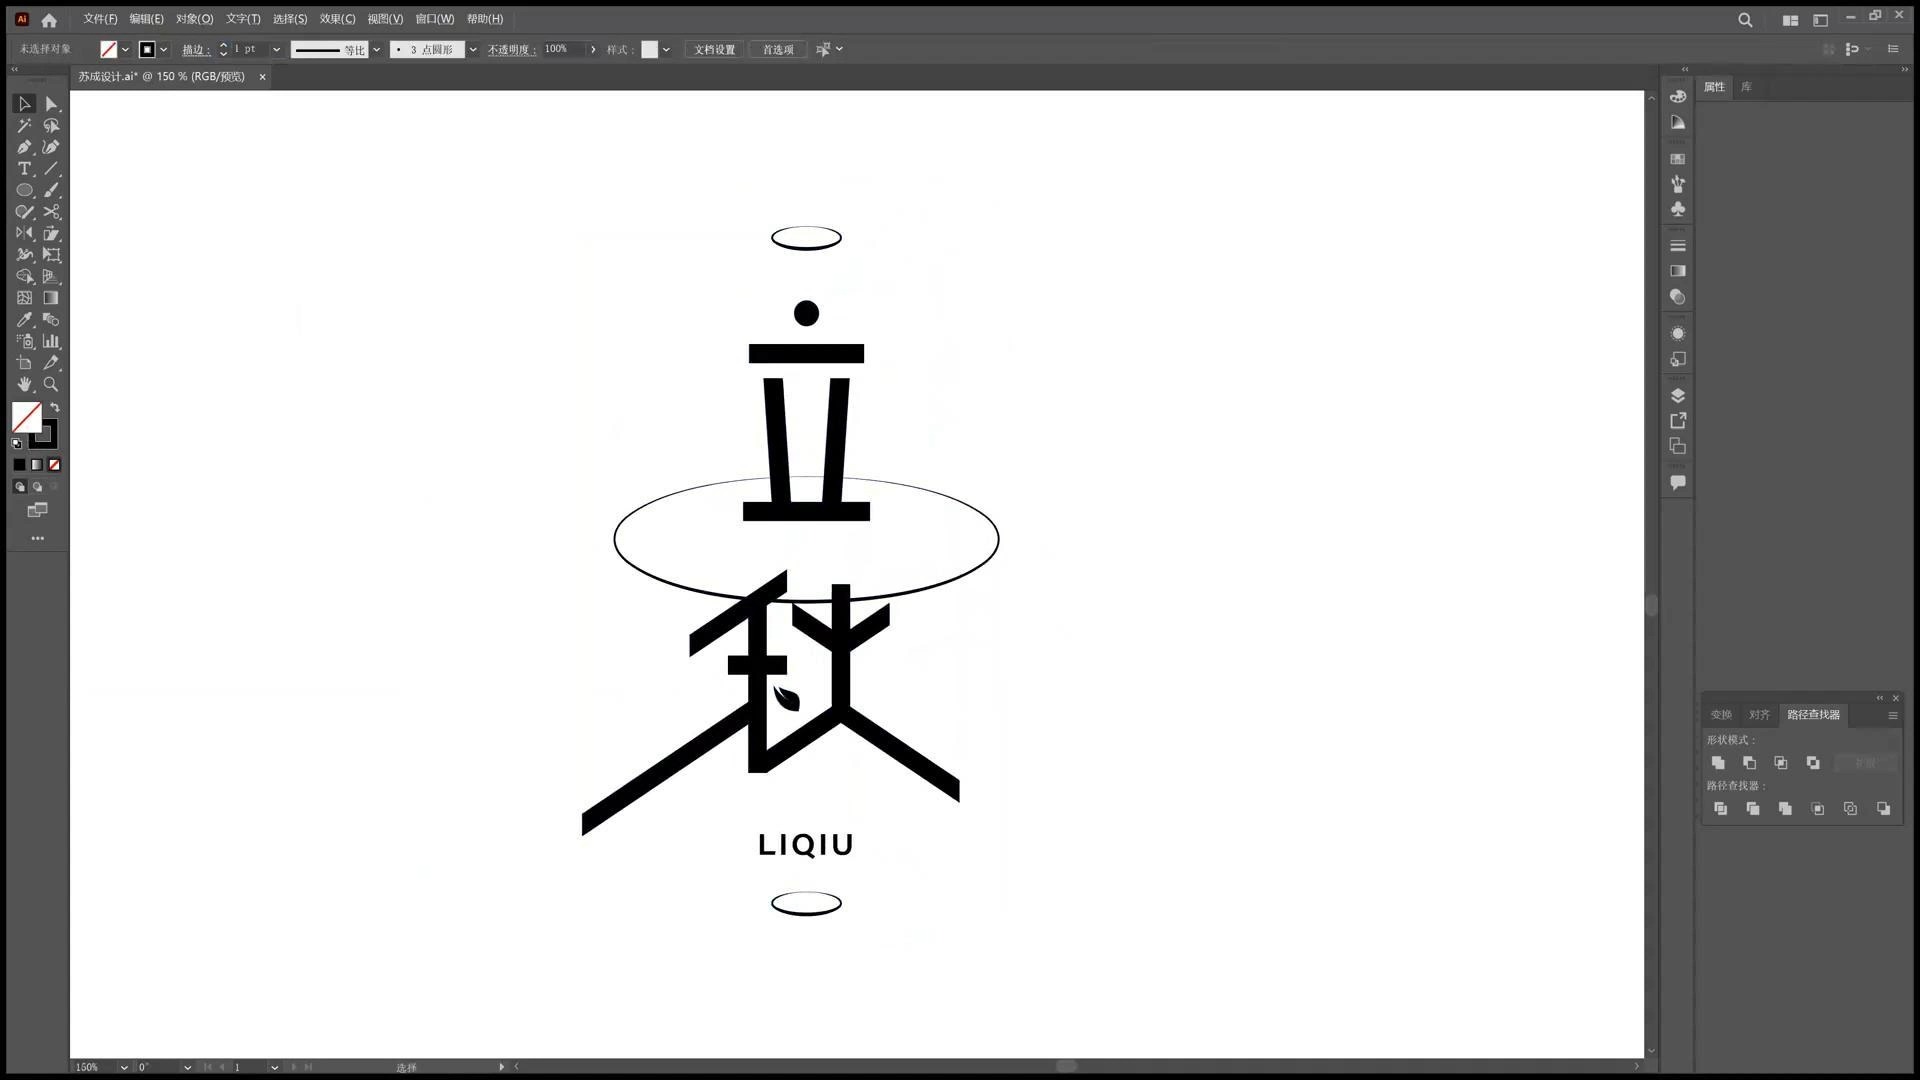Select the Eyedropper tool
This screenshot has height=1080, width=1920.
tap(24, 320)
